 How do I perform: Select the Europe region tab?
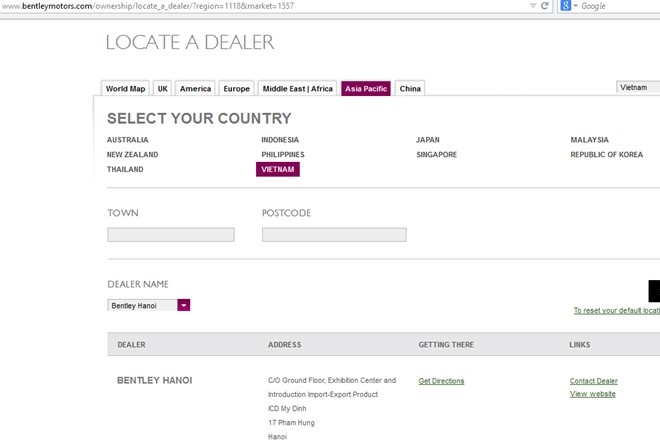(x=236, y=89)
